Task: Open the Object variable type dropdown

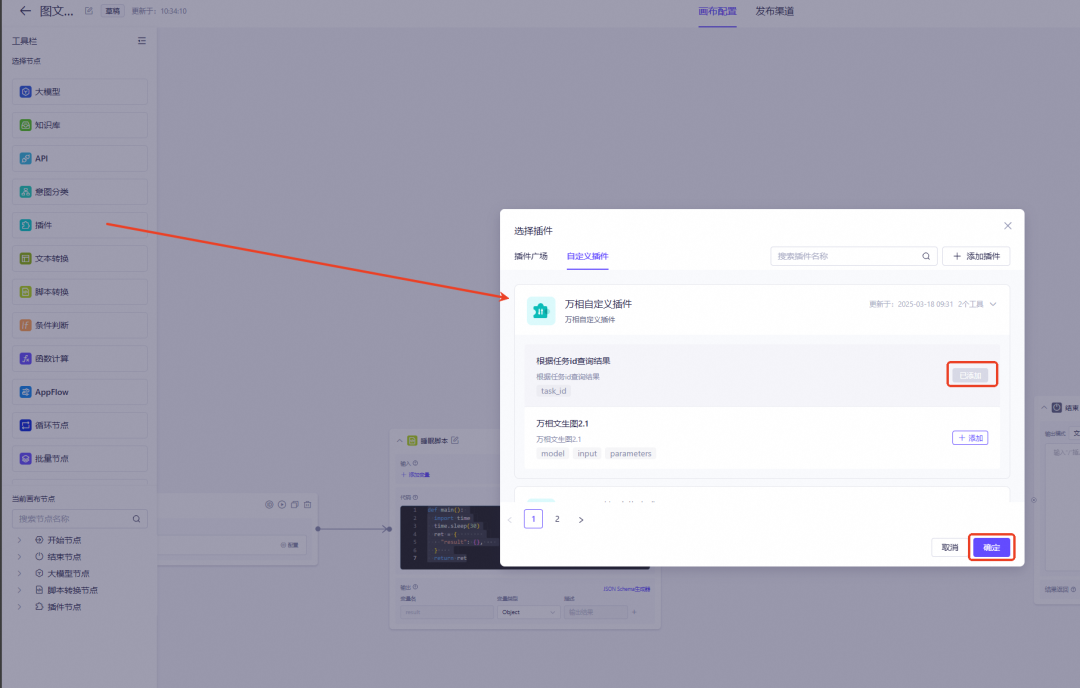Action: coord(528,612)
